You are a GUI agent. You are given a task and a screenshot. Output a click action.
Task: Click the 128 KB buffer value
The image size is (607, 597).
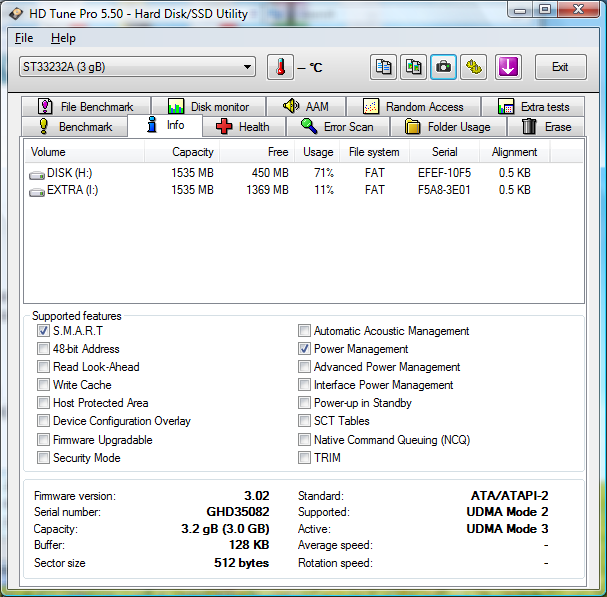[x=249, y=545]
